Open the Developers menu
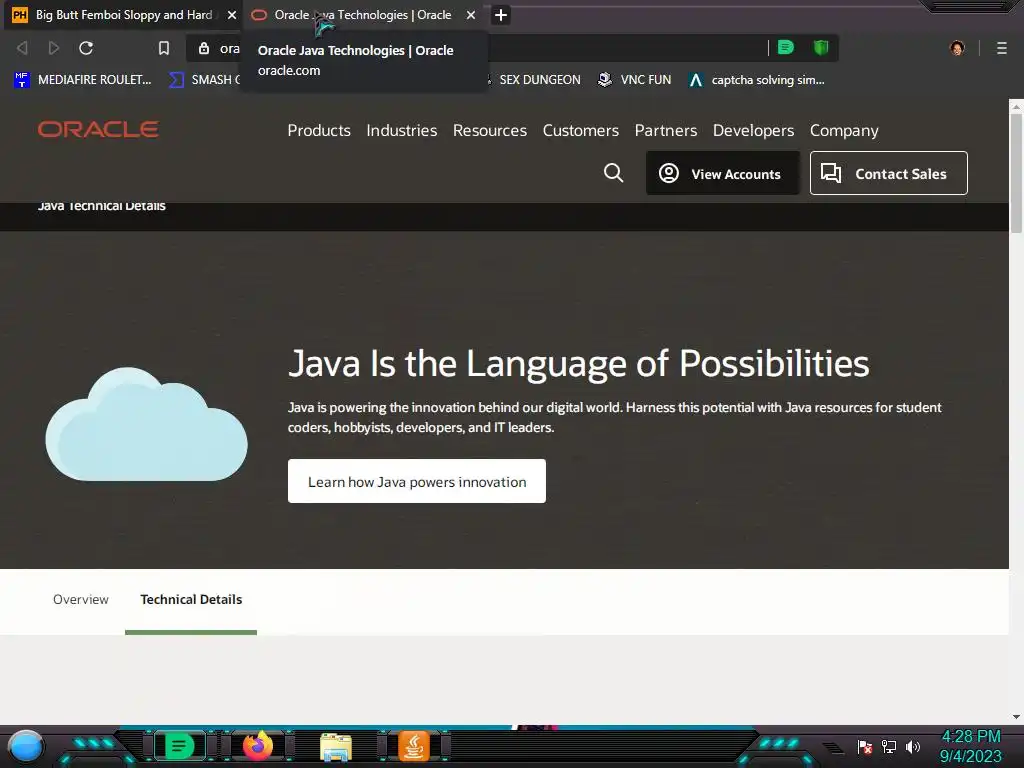The image size is (1024, 768). (x=753, y=131)
